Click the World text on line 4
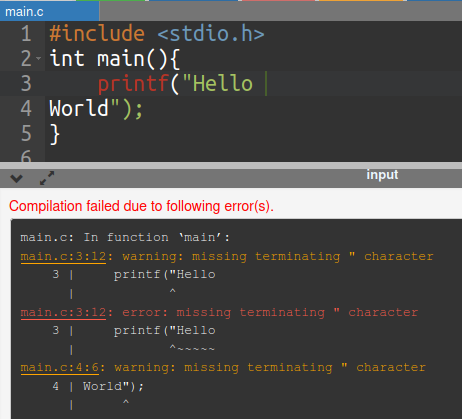The width and height of the screenshot is (462, 419). [x=79, y=108]
